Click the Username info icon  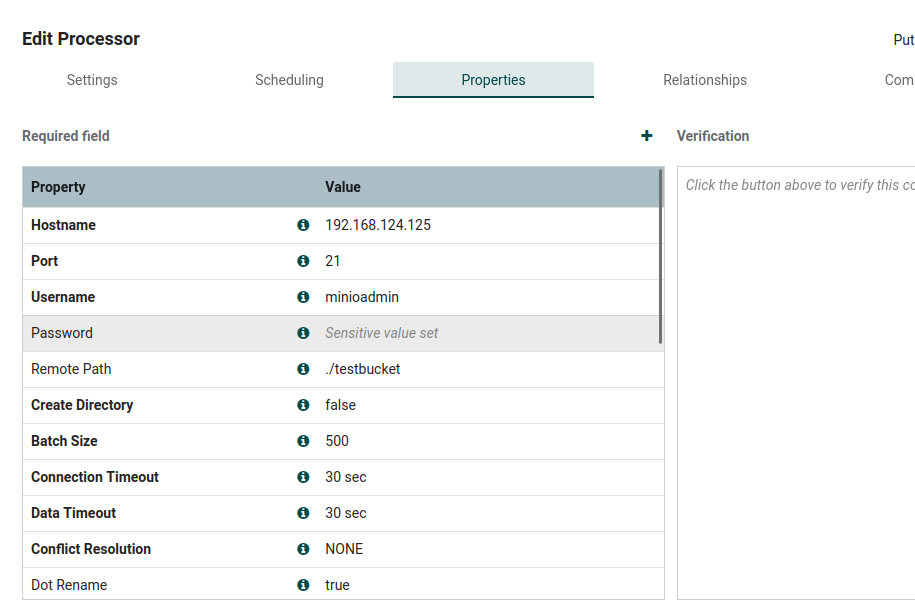pyautogui.click(x=303, y=297)
